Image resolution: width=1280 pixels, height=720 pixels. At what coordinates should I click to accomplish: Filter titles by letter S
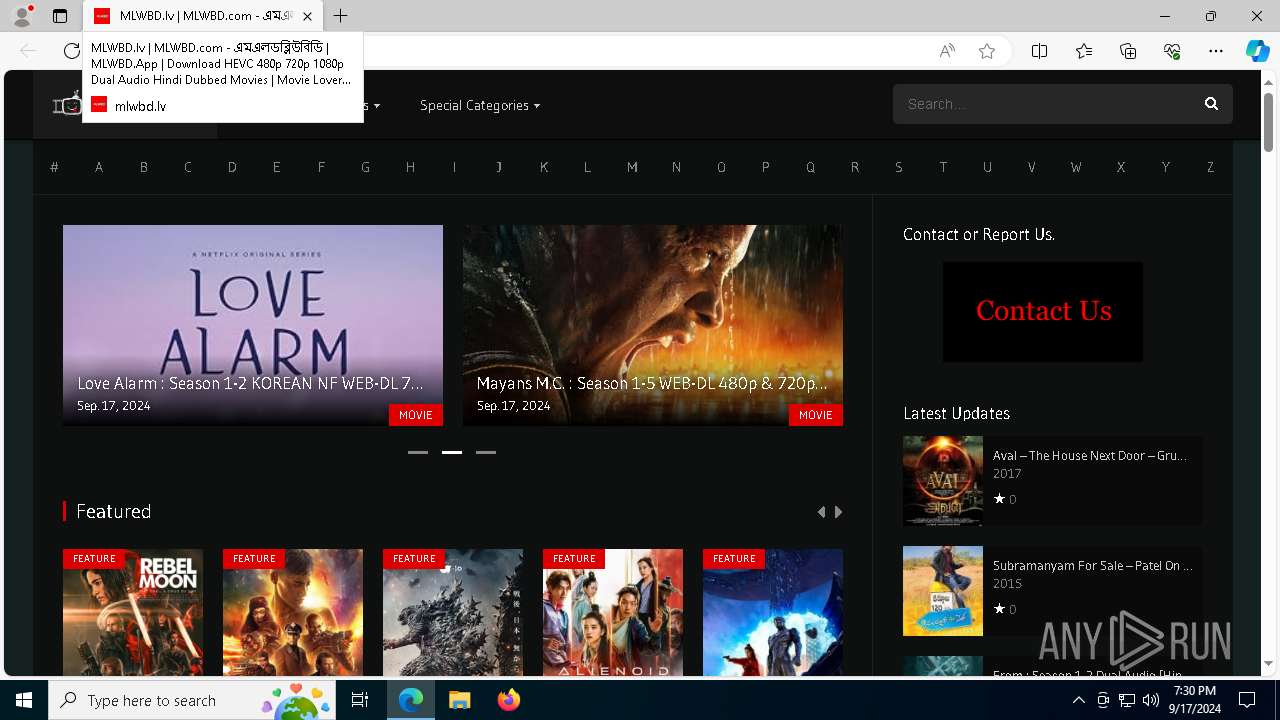click(x=899, y=167)
